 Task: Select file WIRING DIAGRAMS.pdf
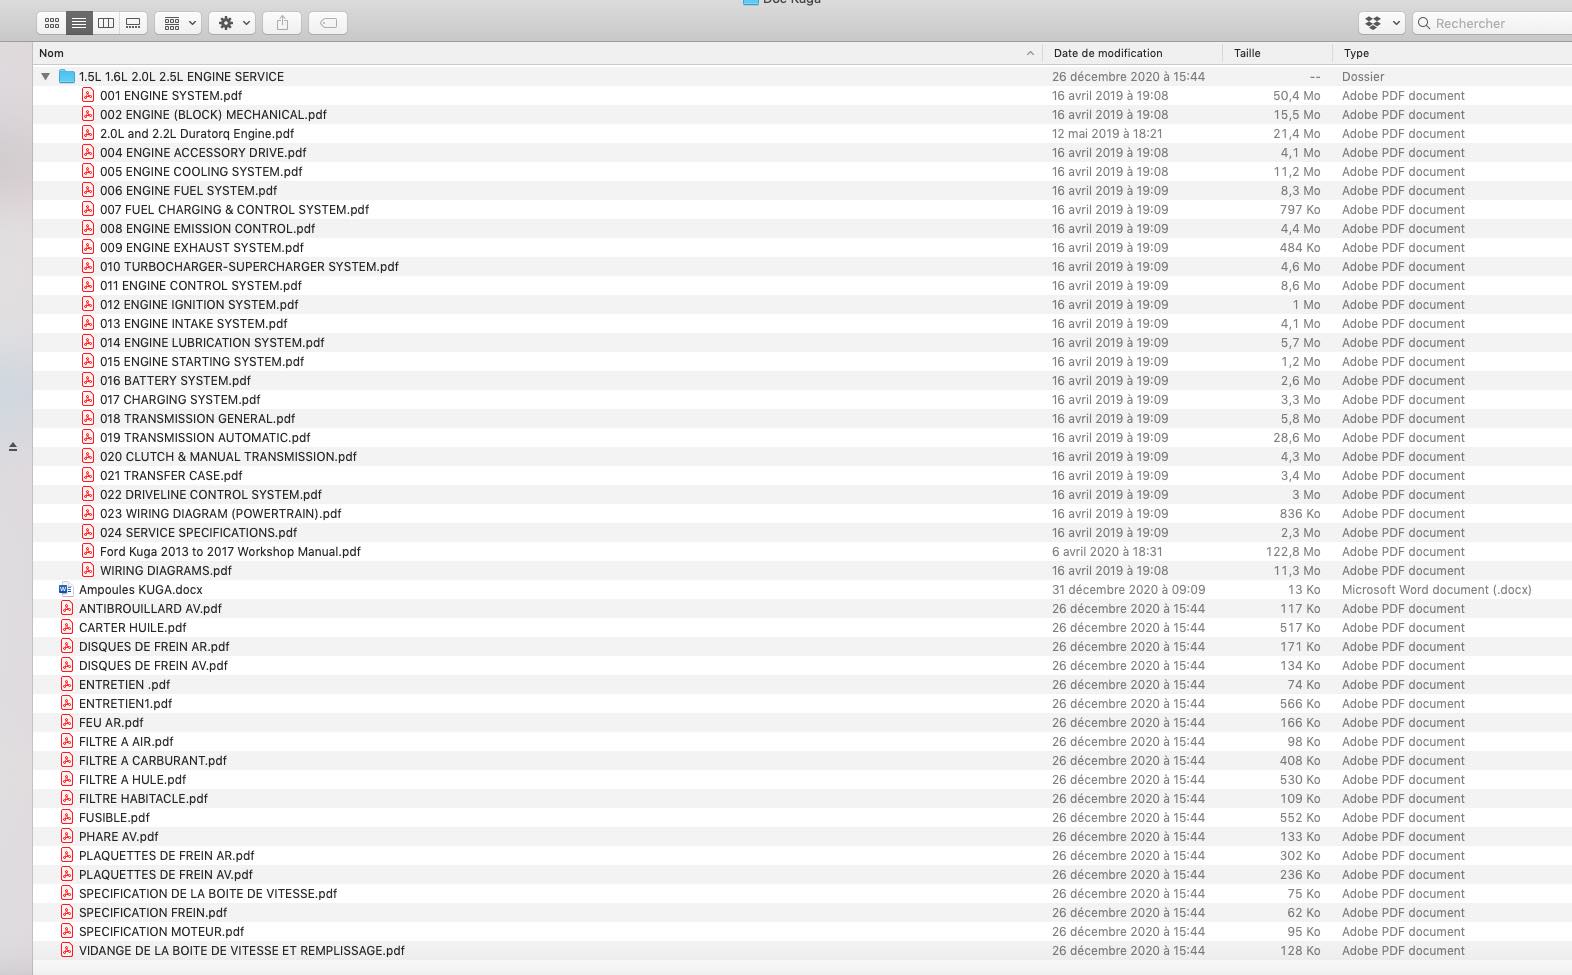coord(166,570)
